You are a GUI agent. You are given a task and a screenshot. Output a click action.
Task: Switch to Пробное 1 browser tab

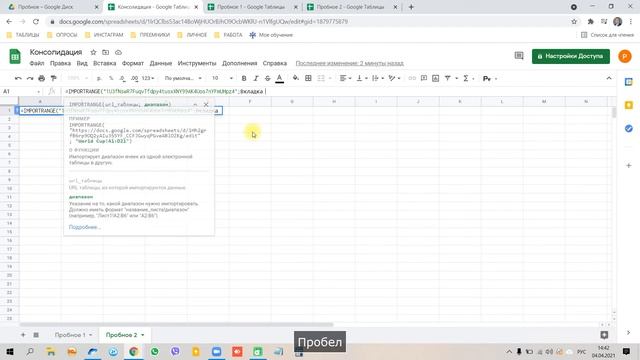tap(251, 7)
